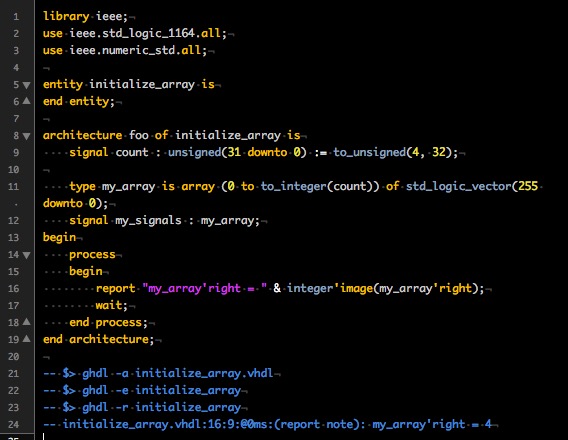
Task: Click line number 24 in gutter
Action: pyautogui.click(x=13, y=424)
